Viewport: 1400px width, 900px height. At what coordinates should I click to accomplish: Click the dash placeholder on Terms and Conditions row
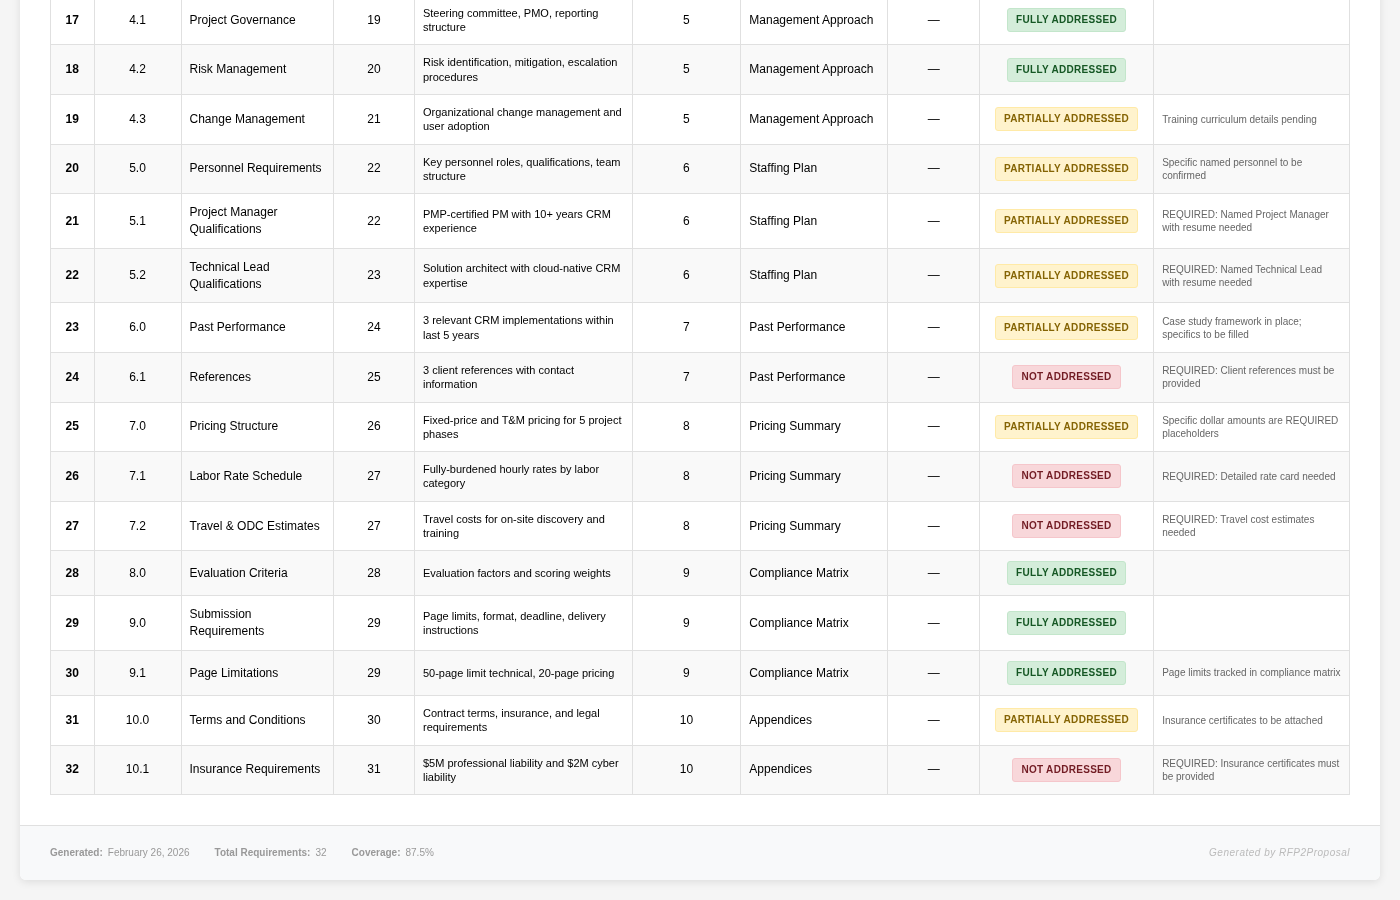point(933,720)
